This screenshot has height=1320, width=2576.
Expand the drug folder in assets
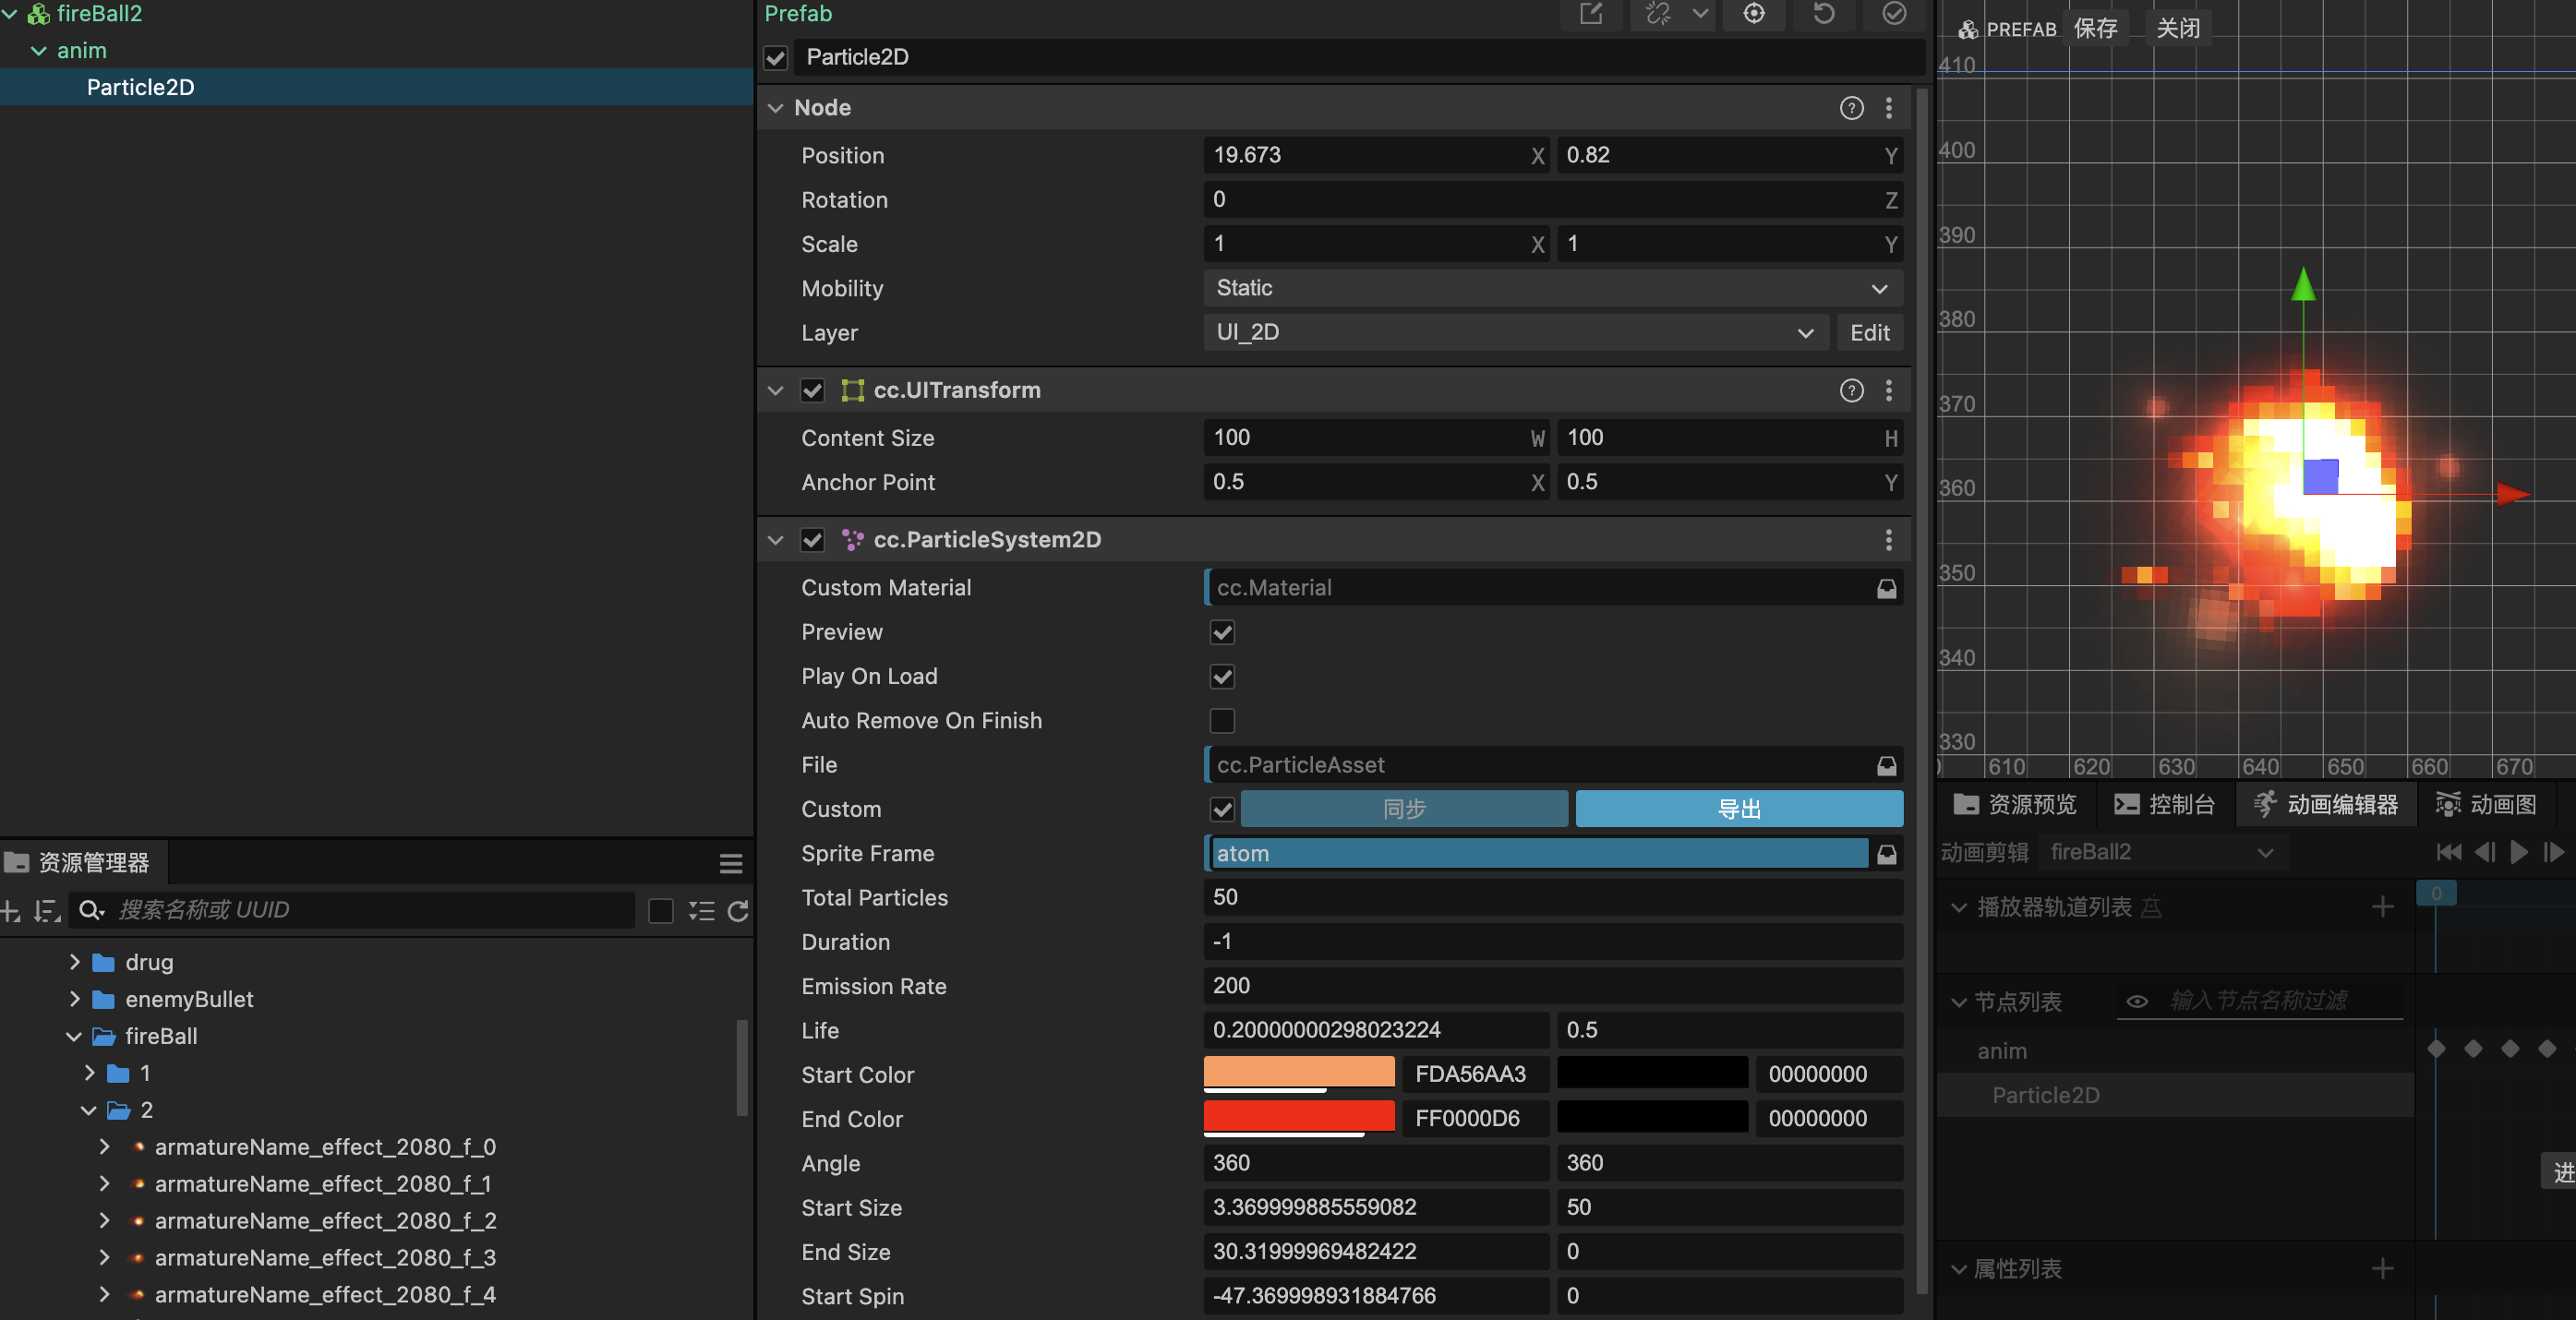click(x=75, y=962)
